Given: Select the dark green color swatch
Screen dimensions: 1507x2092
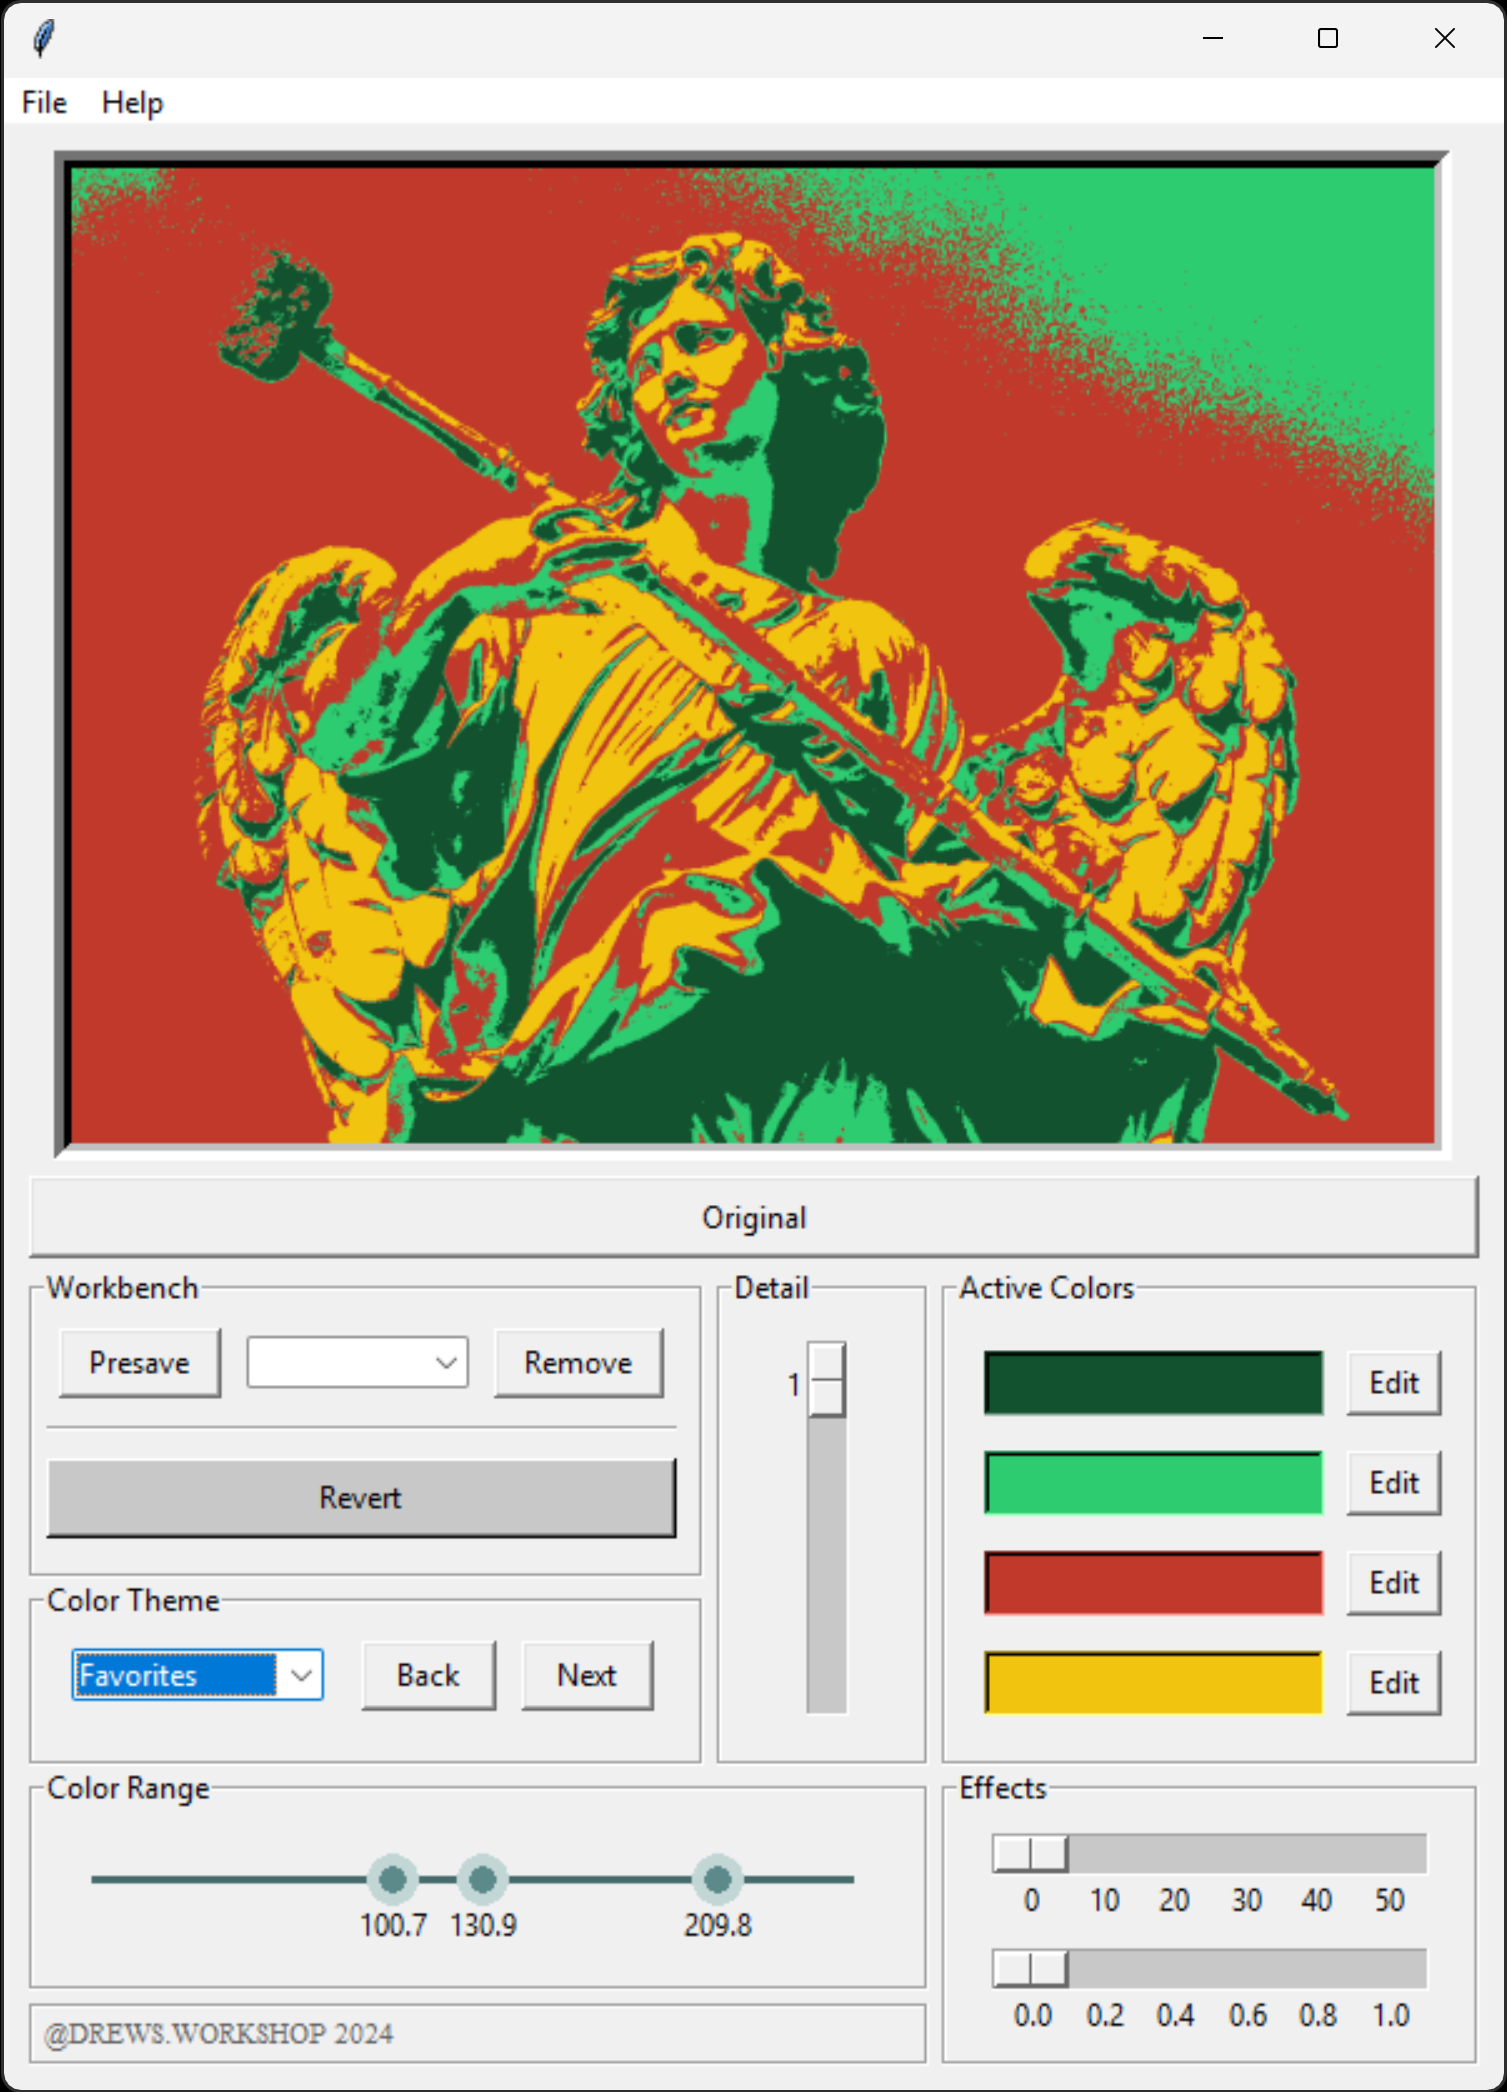Looking at the screenshot, I should [x=1153, y=1383].
